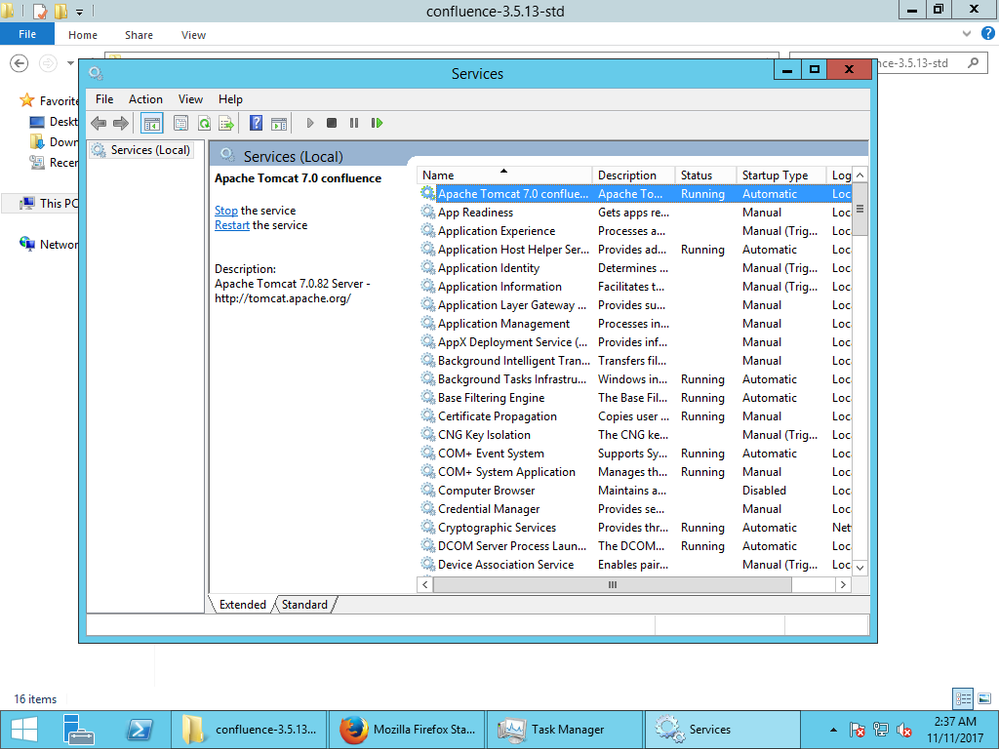Click the horizontal scrollbar right arrow

[x=843, y=584]
